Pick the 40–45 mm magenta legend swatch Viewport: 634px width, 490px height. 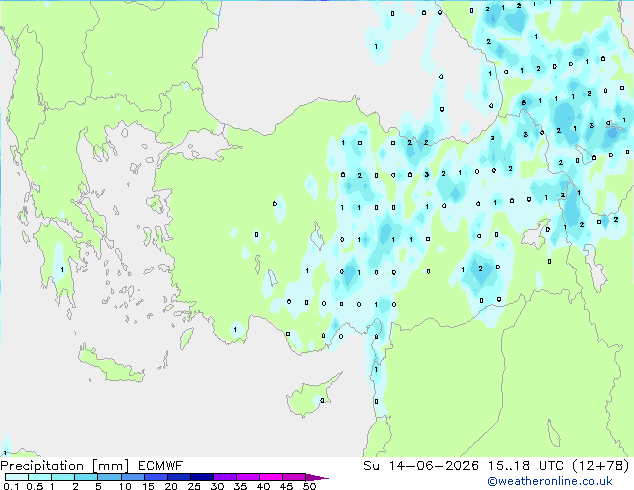click(x=271, y=477)
